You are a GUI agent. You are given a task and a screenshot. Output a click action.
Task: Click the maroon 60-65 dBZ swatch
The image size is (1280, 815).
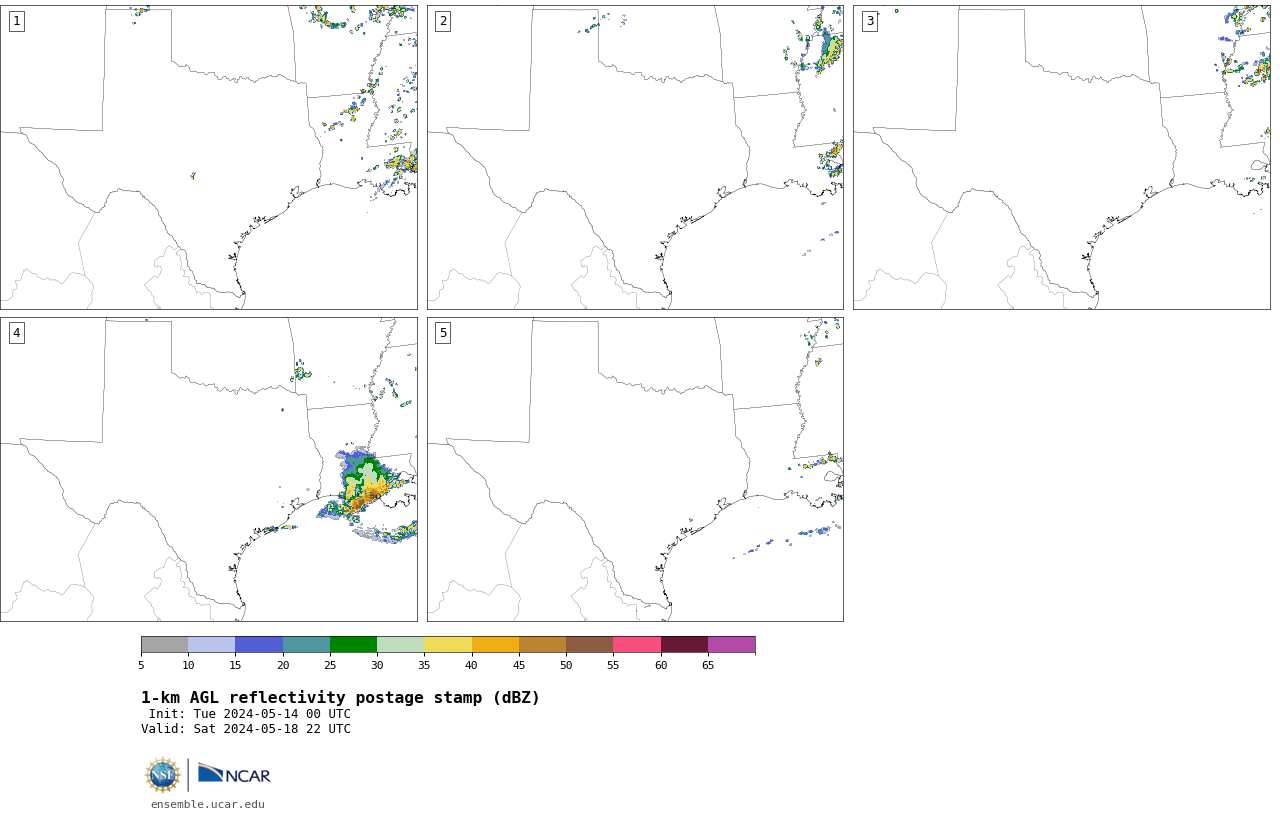(x=684, y=644)
